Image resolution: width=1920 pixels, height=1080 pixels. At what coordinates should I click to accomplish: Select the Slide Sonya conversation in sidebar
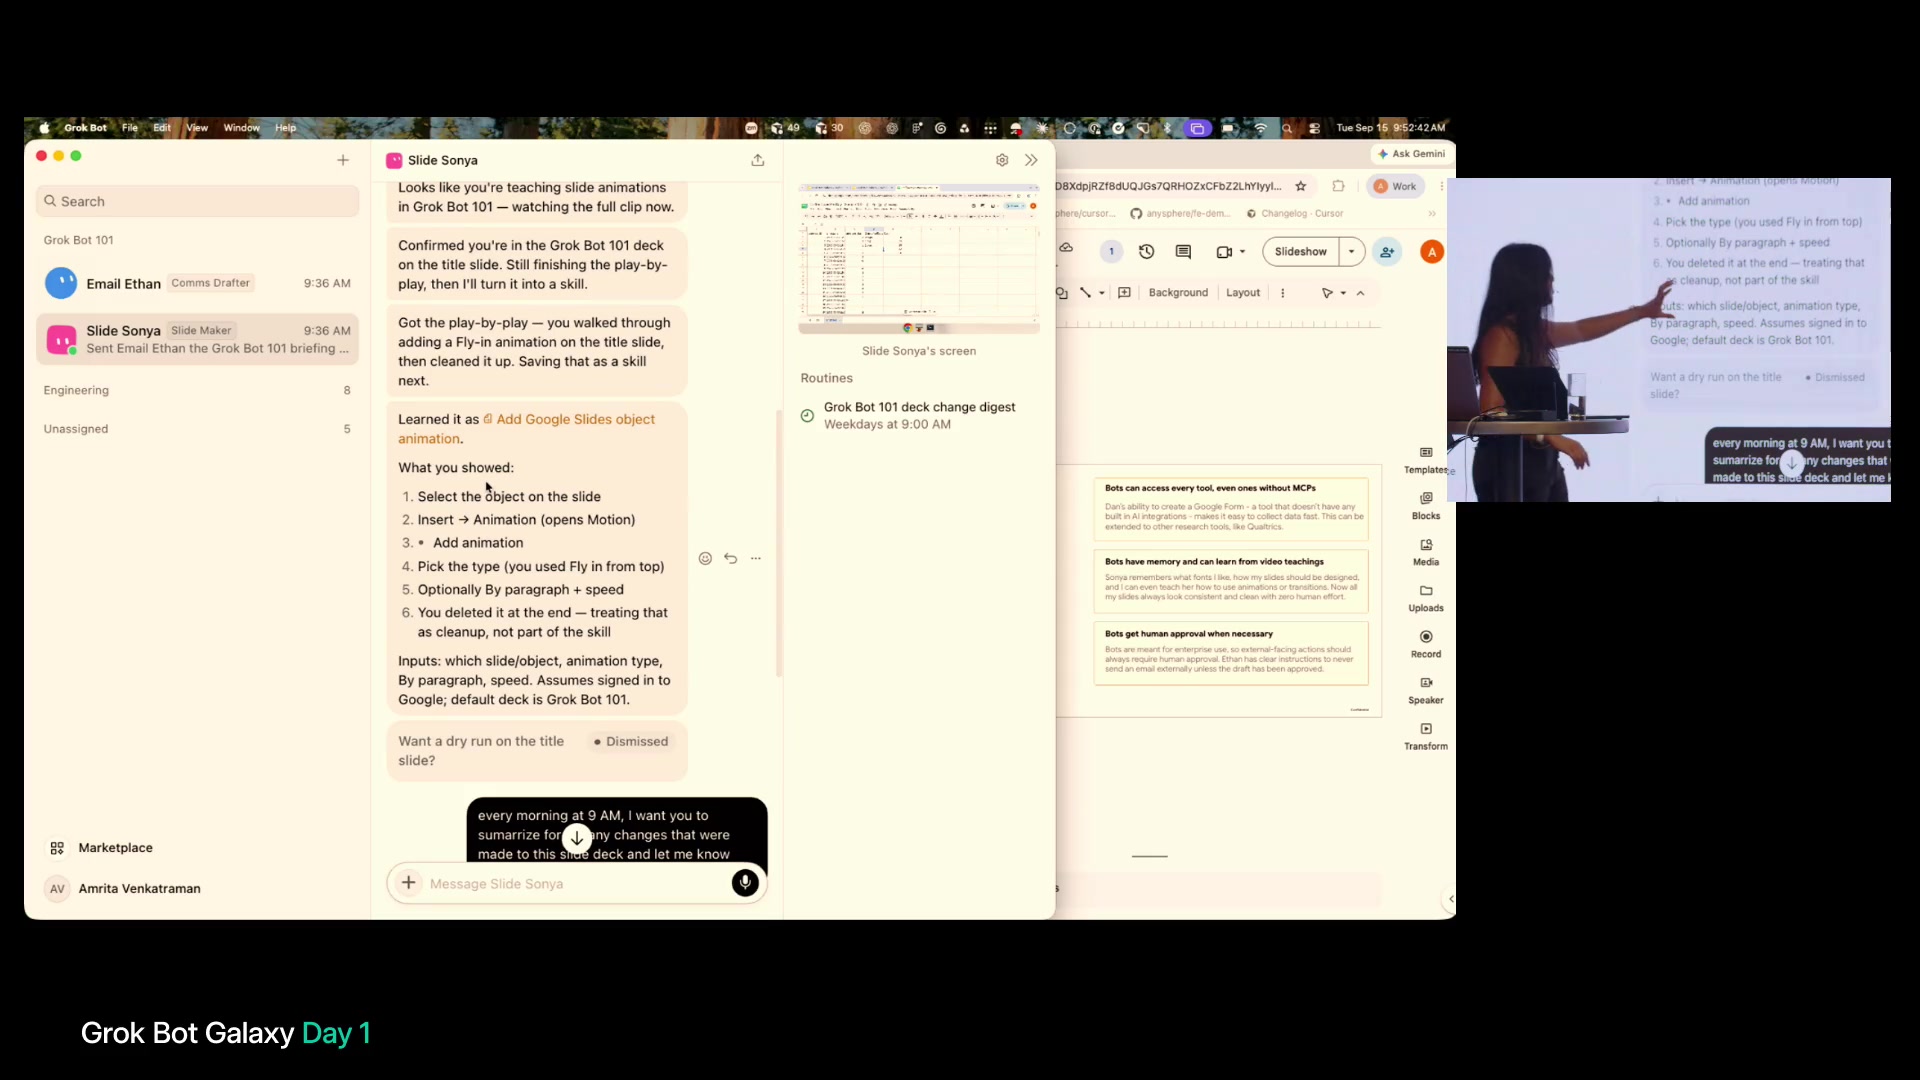[198, 339]
